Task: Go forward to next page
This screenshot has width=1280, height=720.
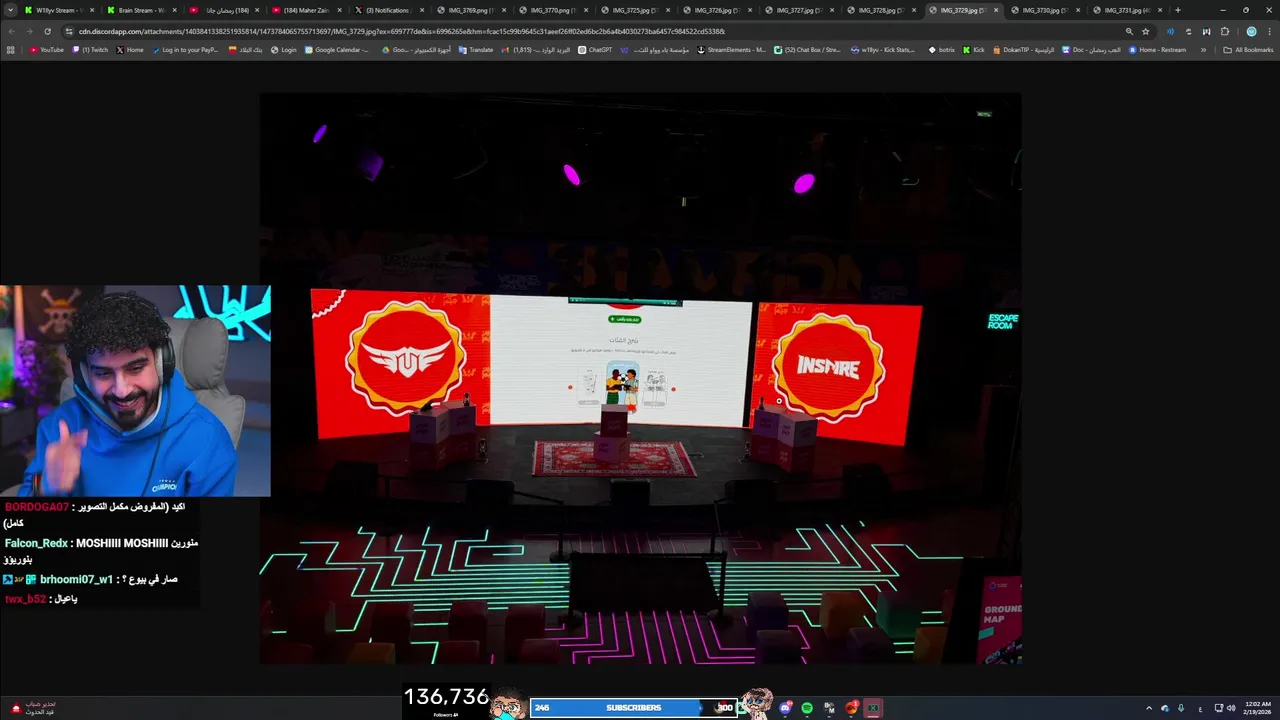Action: pyautogui.click(x=29, y=31)
